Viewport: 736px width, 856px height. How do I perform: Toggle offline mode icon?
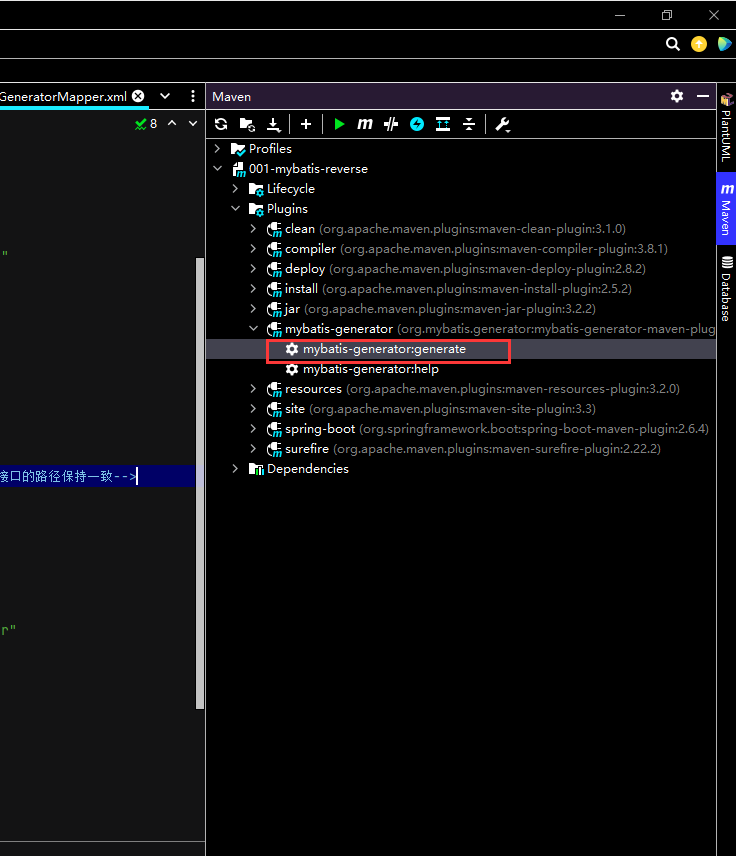[x=391, y=124]
